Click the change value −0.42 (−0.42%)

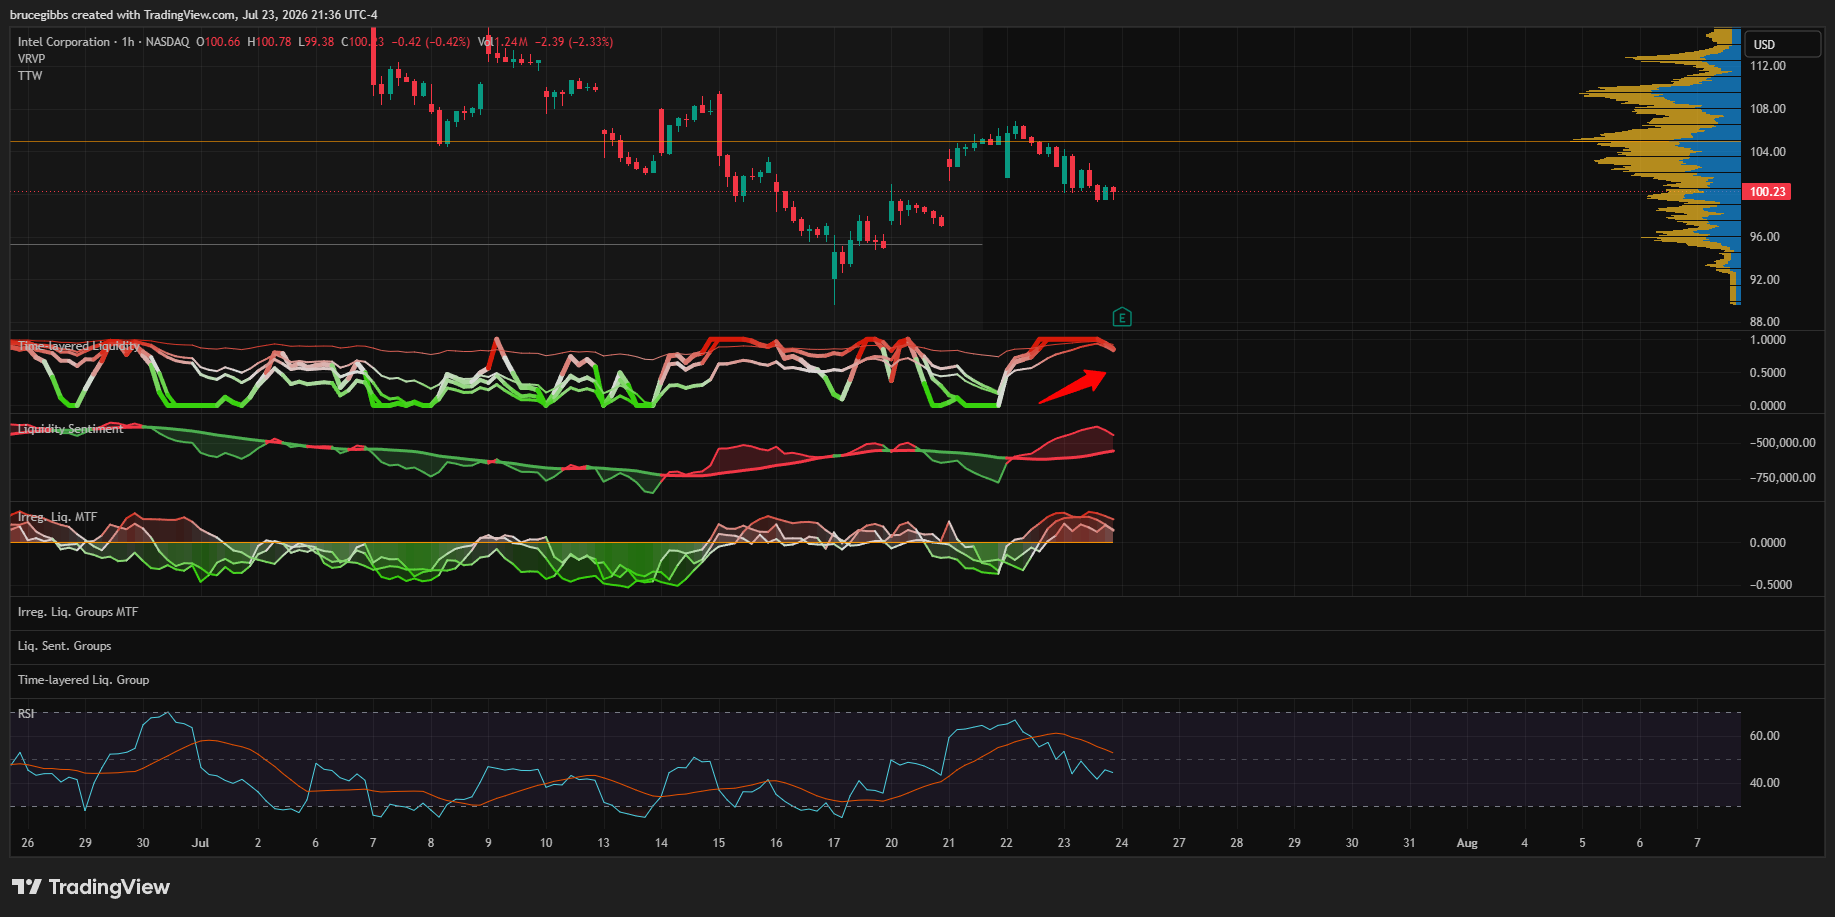(x=430, y=42)
